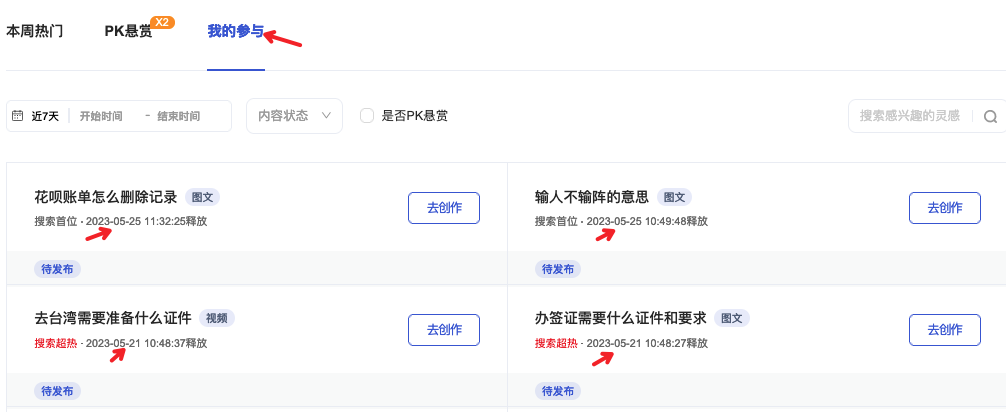Select the 我的参与 tab

(235, 31)
